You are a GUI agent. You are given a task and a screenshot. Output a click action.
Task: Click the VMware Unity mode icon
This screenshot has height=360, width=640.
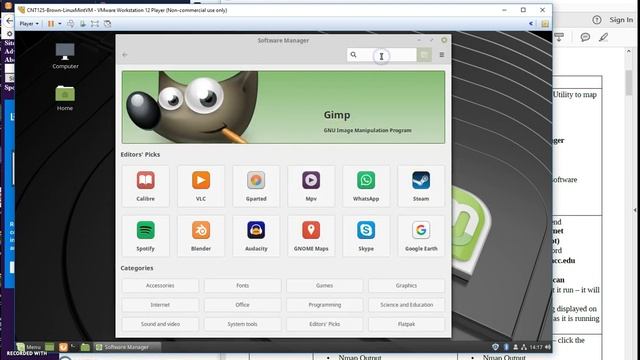coord(108,24)
